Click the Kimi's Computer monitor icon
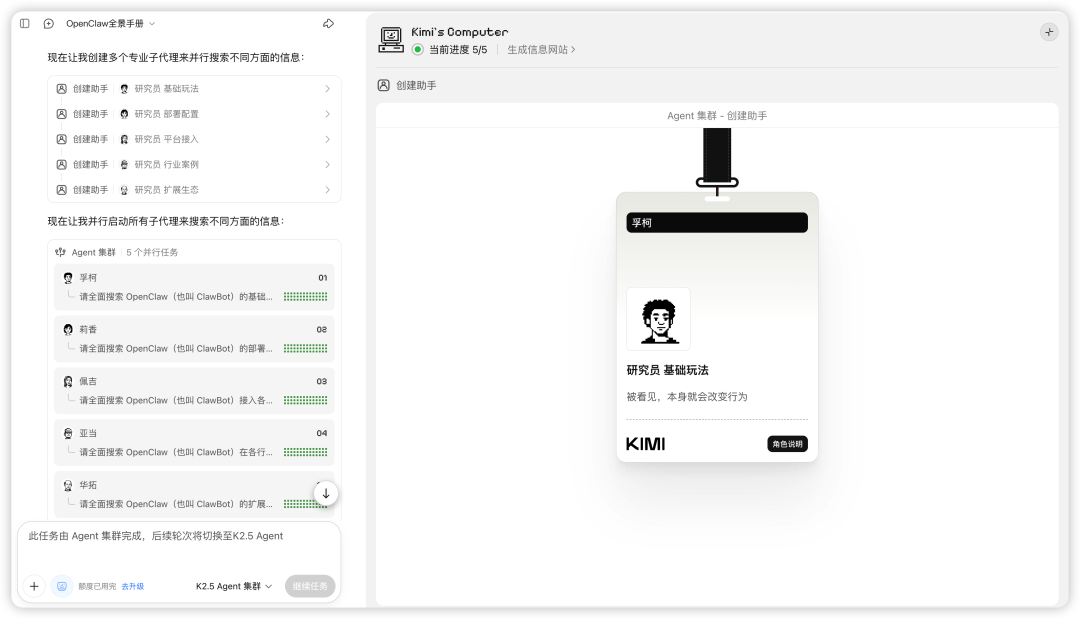This screenshot has height=619, width=1080. click(391, 40)
